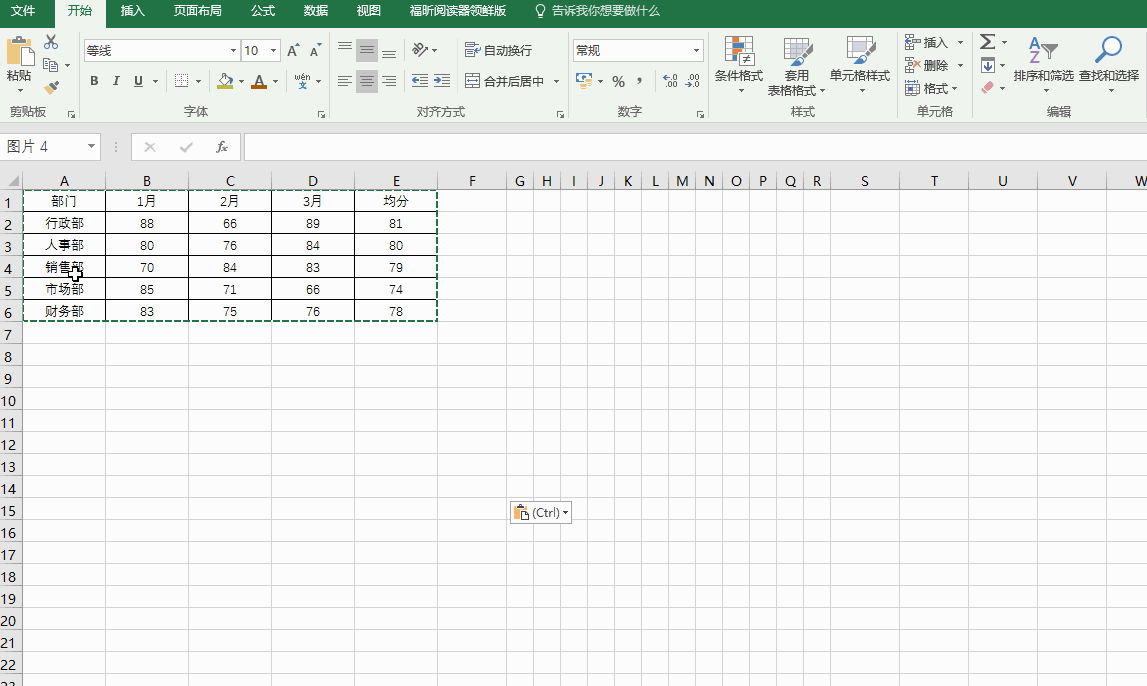Toggle center horizontal alignment
The width and height of the screenshot is (1147, 686).
[x=367, y=81]
